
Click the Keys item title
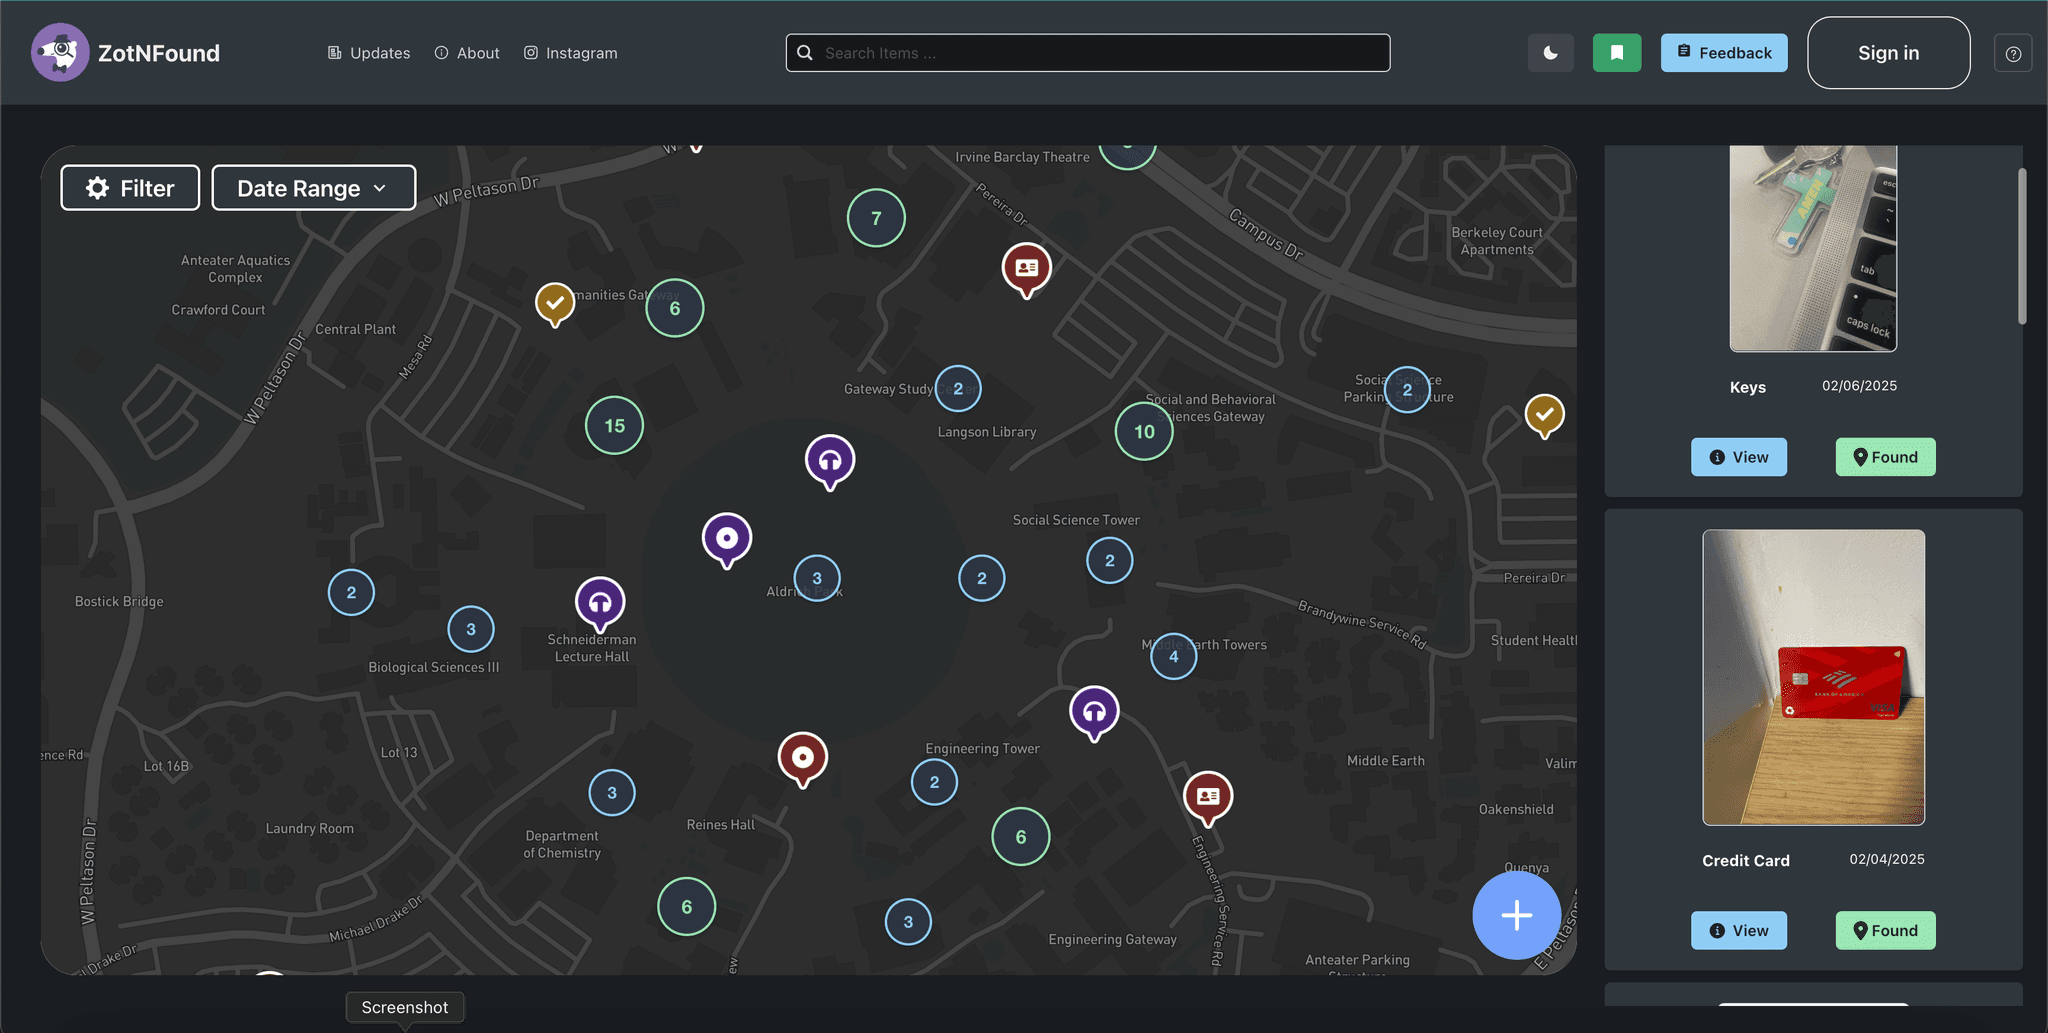click(1748, 387)
